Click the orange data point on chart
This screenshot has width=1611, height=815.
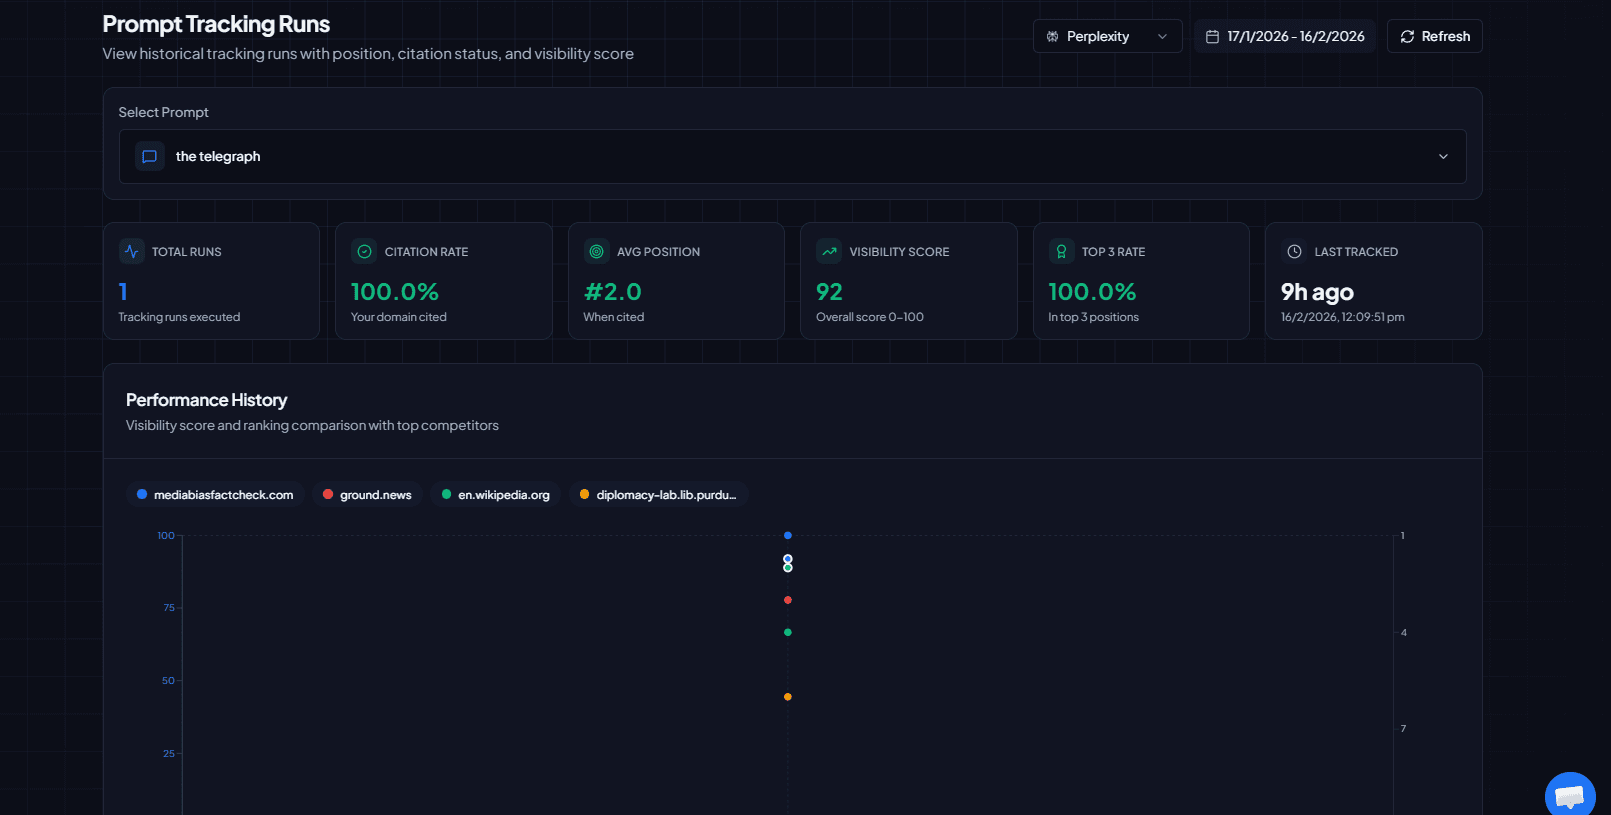pos(788,697)
